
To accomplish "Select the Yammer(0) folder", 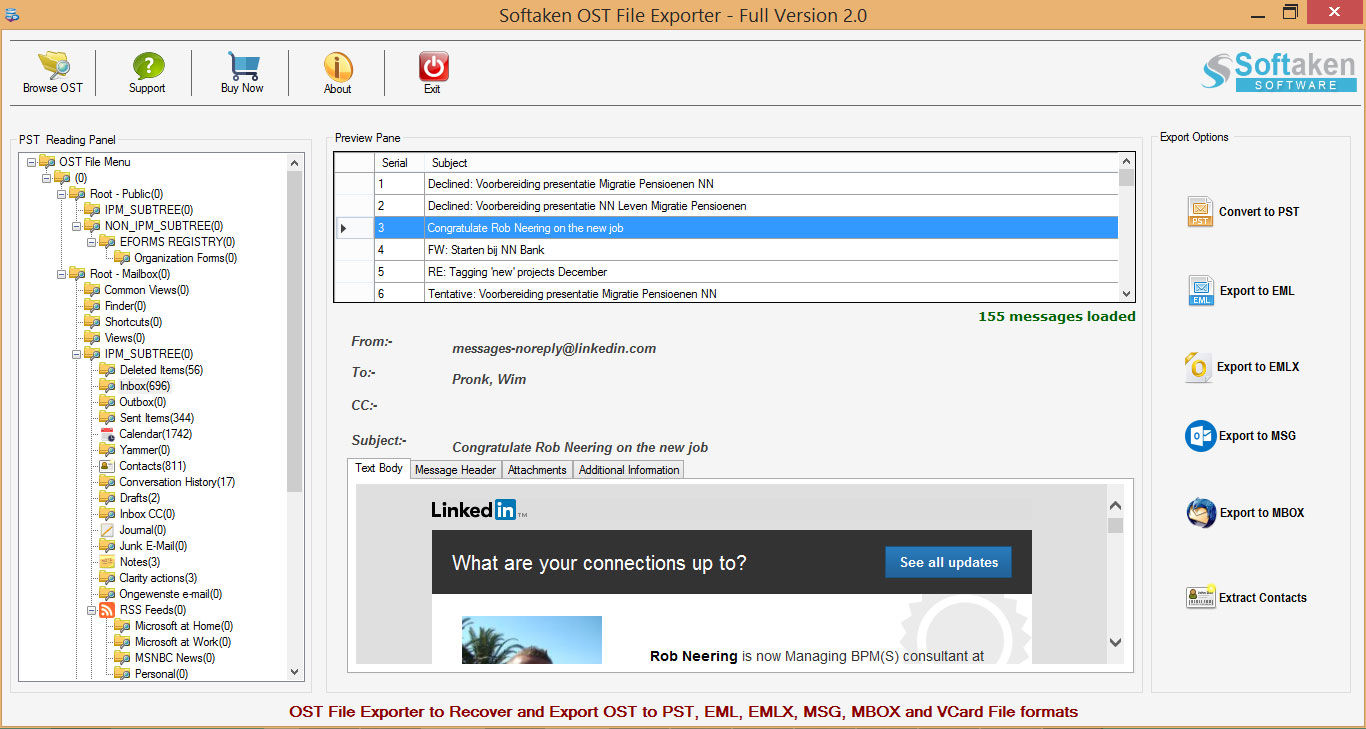I will pos(145,450).
